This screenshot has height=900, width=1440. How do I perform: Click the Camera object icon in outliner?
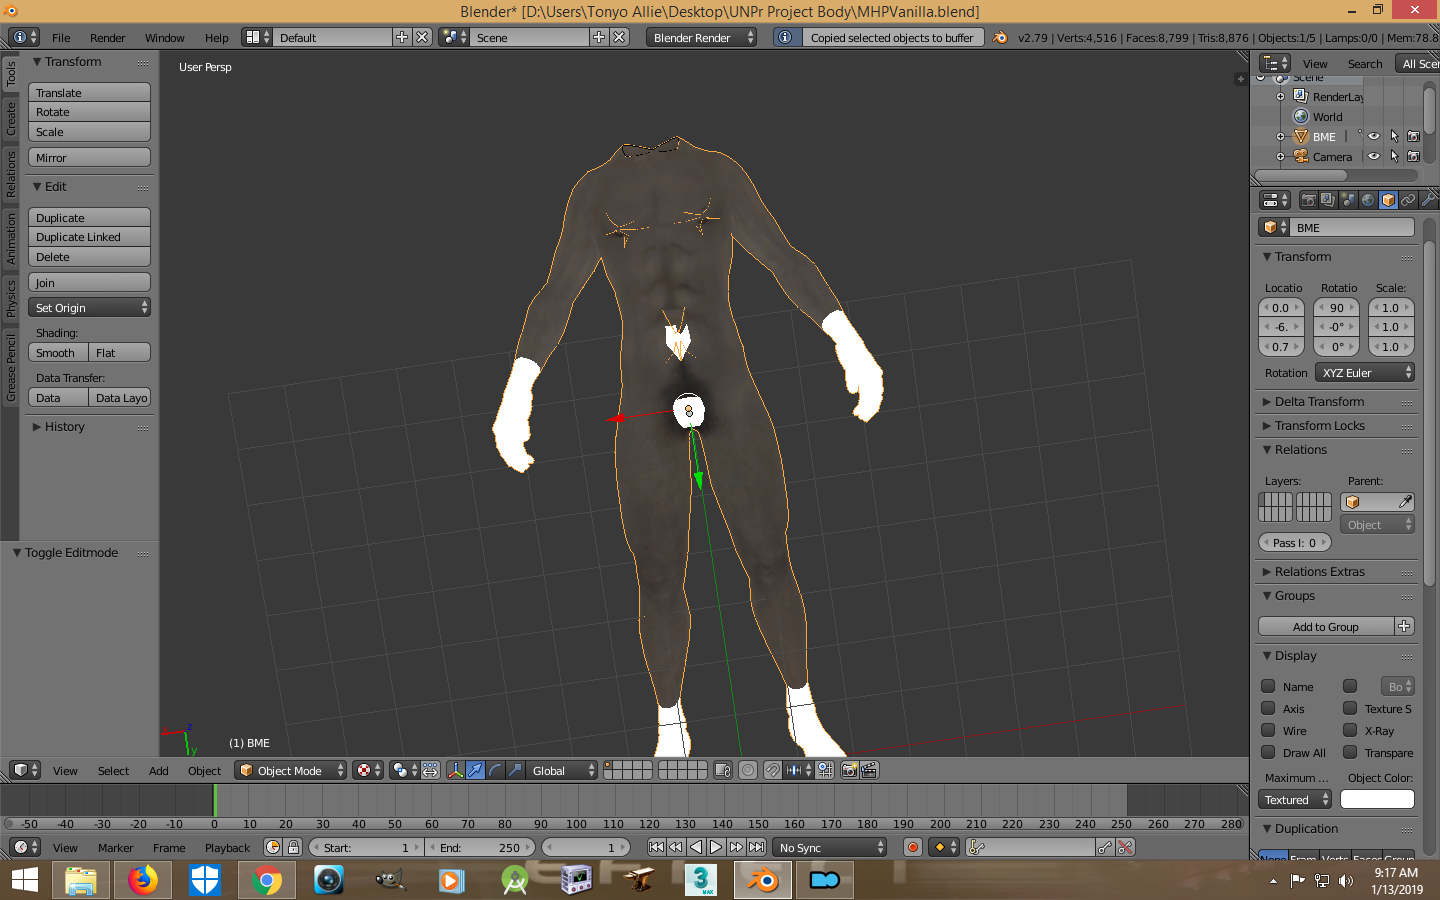(x=1301, y=157)
